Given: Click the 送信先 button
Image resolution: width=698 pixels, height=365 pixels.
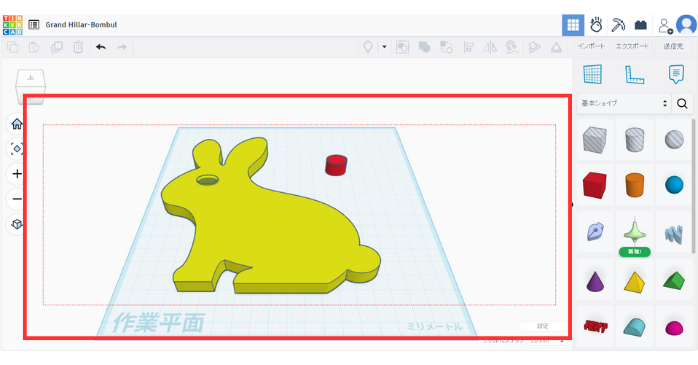Looking at the screenshot, I should (673, 46).
